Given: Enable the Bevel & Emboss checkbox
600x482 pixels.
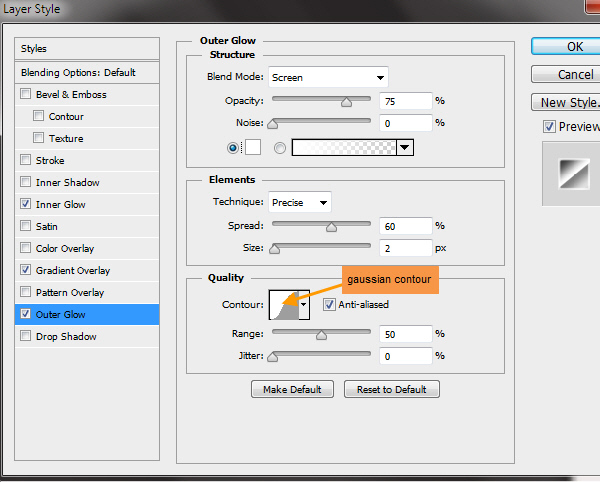Looking at the screenshot, I should point(26,95).
